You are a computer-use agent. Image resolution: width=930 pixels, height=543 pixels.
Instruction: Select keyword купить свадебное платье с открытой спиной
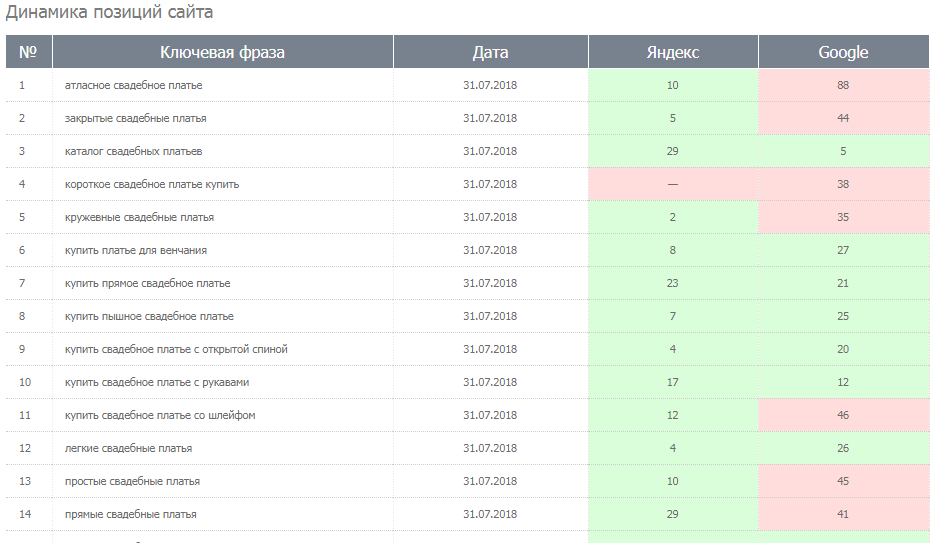176,349
